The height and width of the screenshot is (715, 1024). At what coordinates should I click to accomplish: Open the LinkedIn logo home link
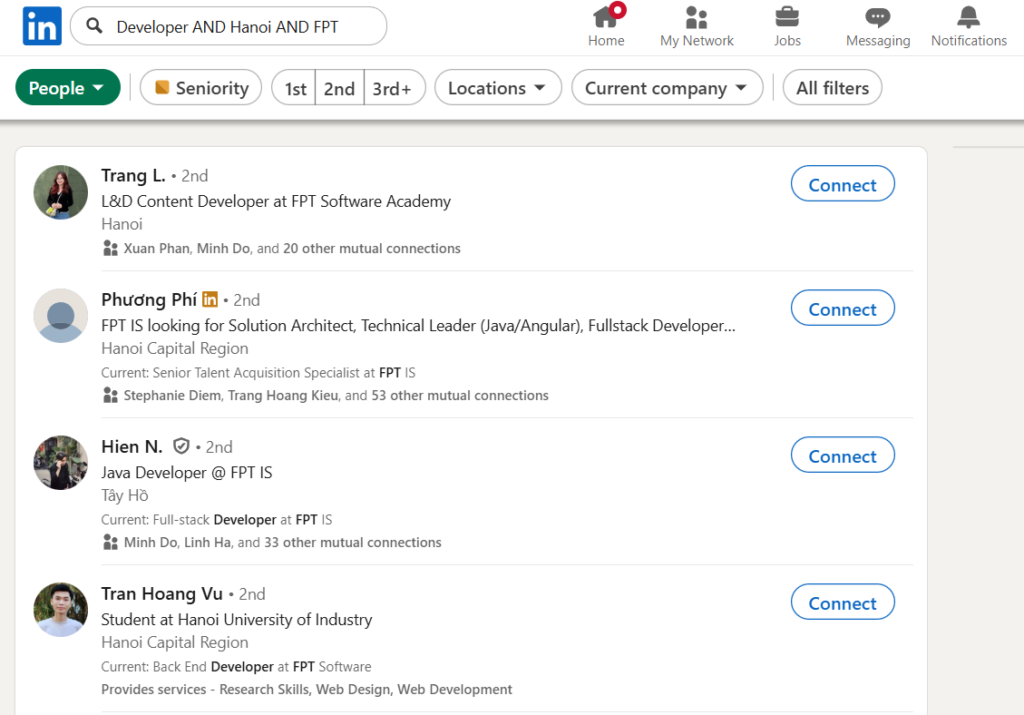coord(42,26)
